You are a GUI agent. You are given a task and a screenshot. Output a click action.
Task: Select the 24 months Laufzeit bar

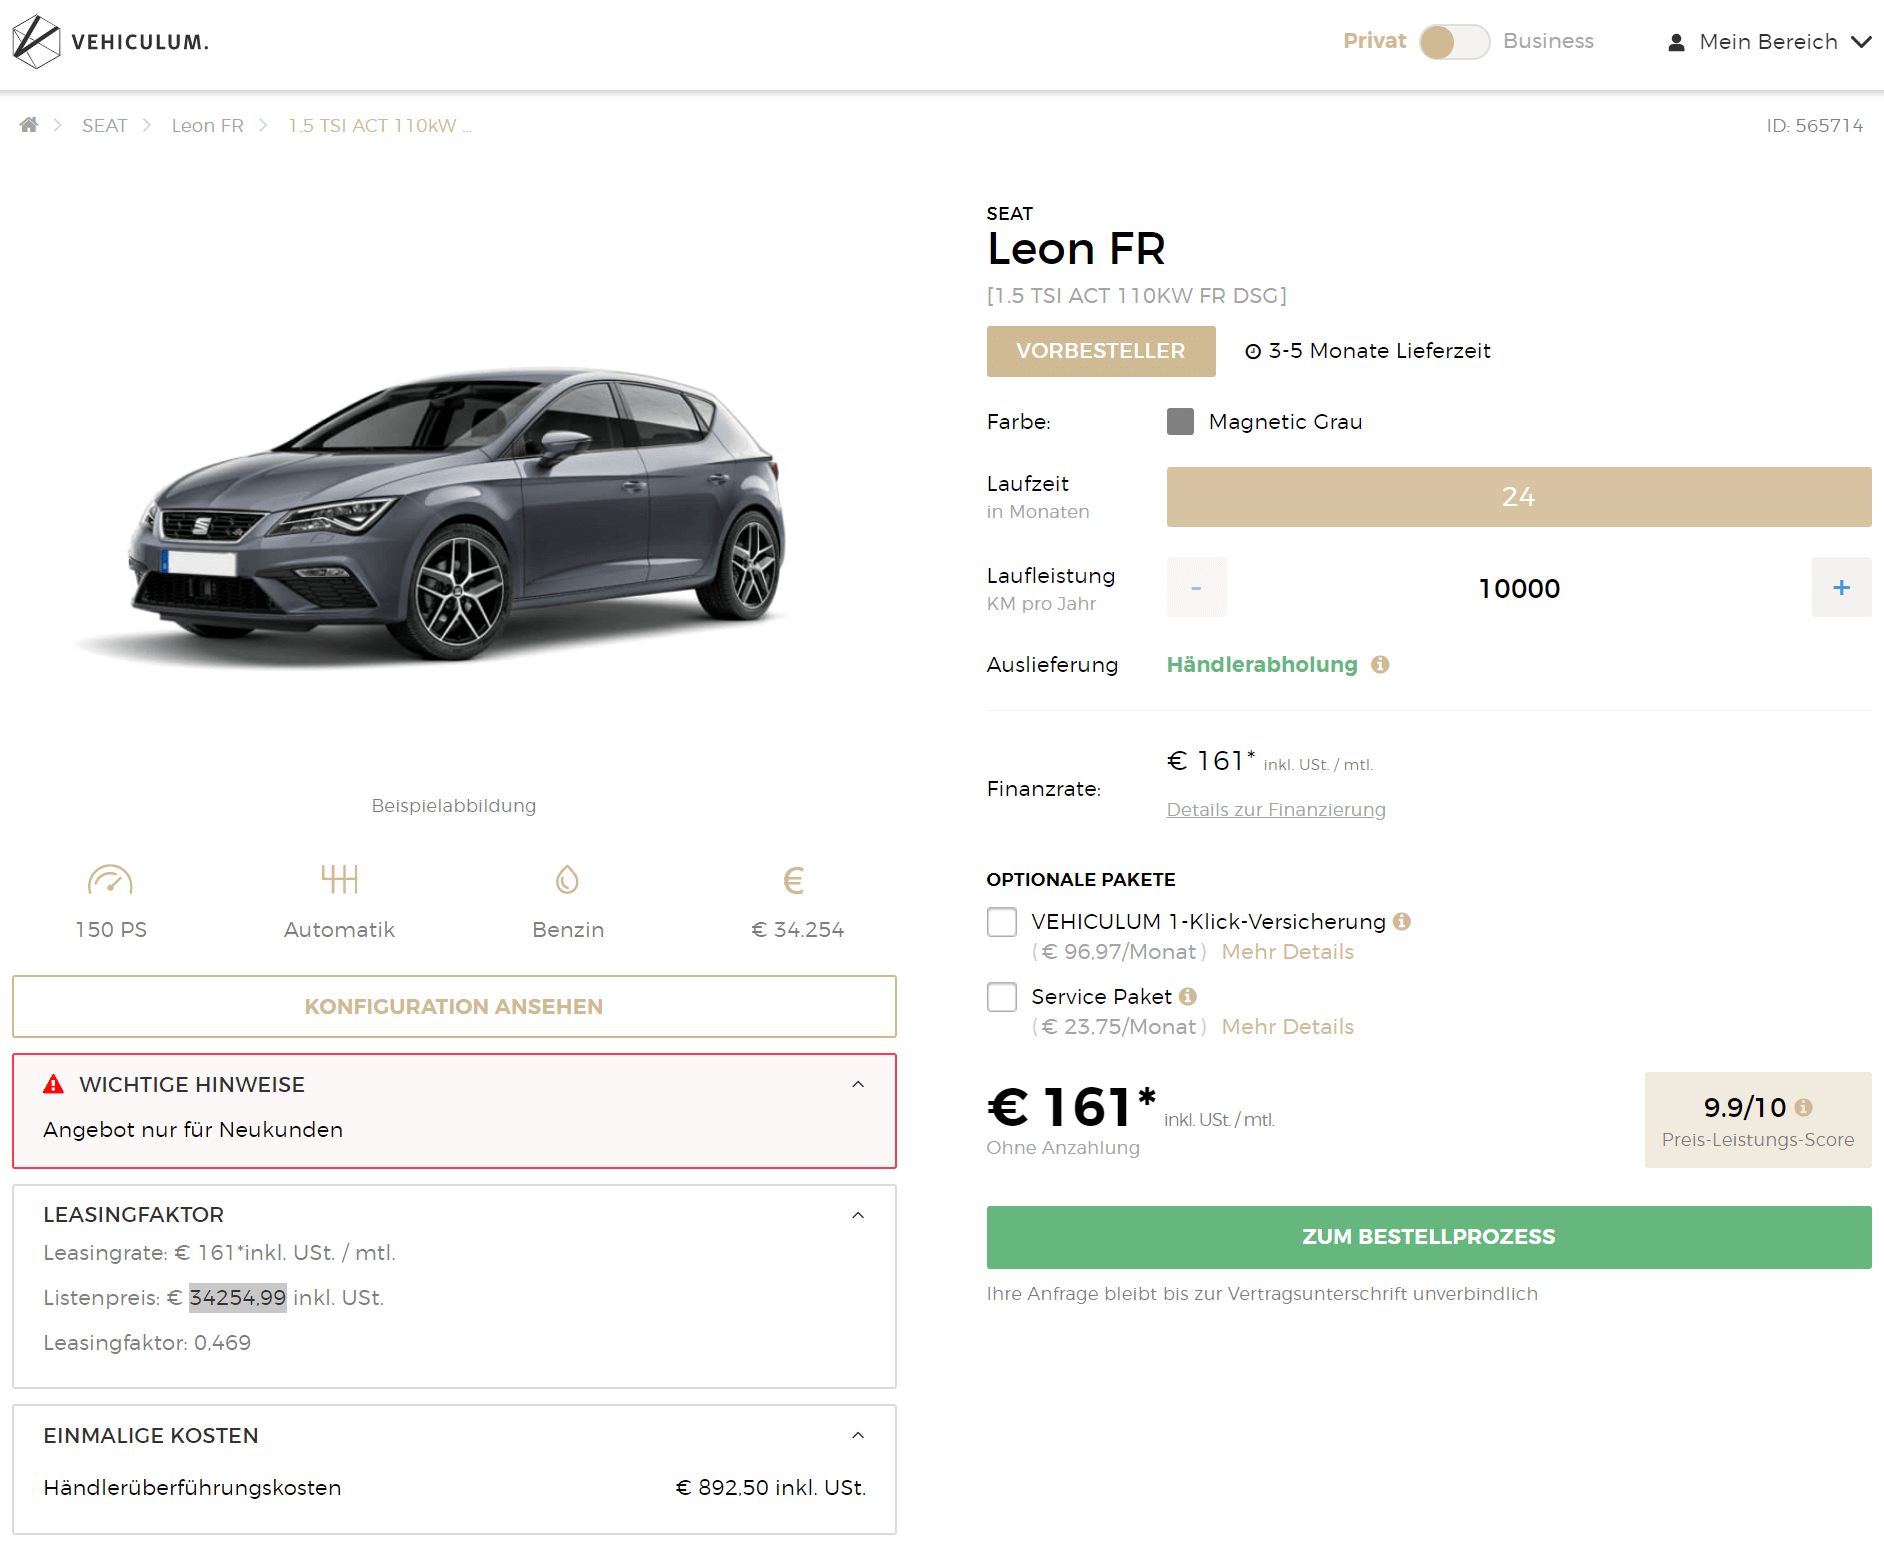pos(1519,497)
